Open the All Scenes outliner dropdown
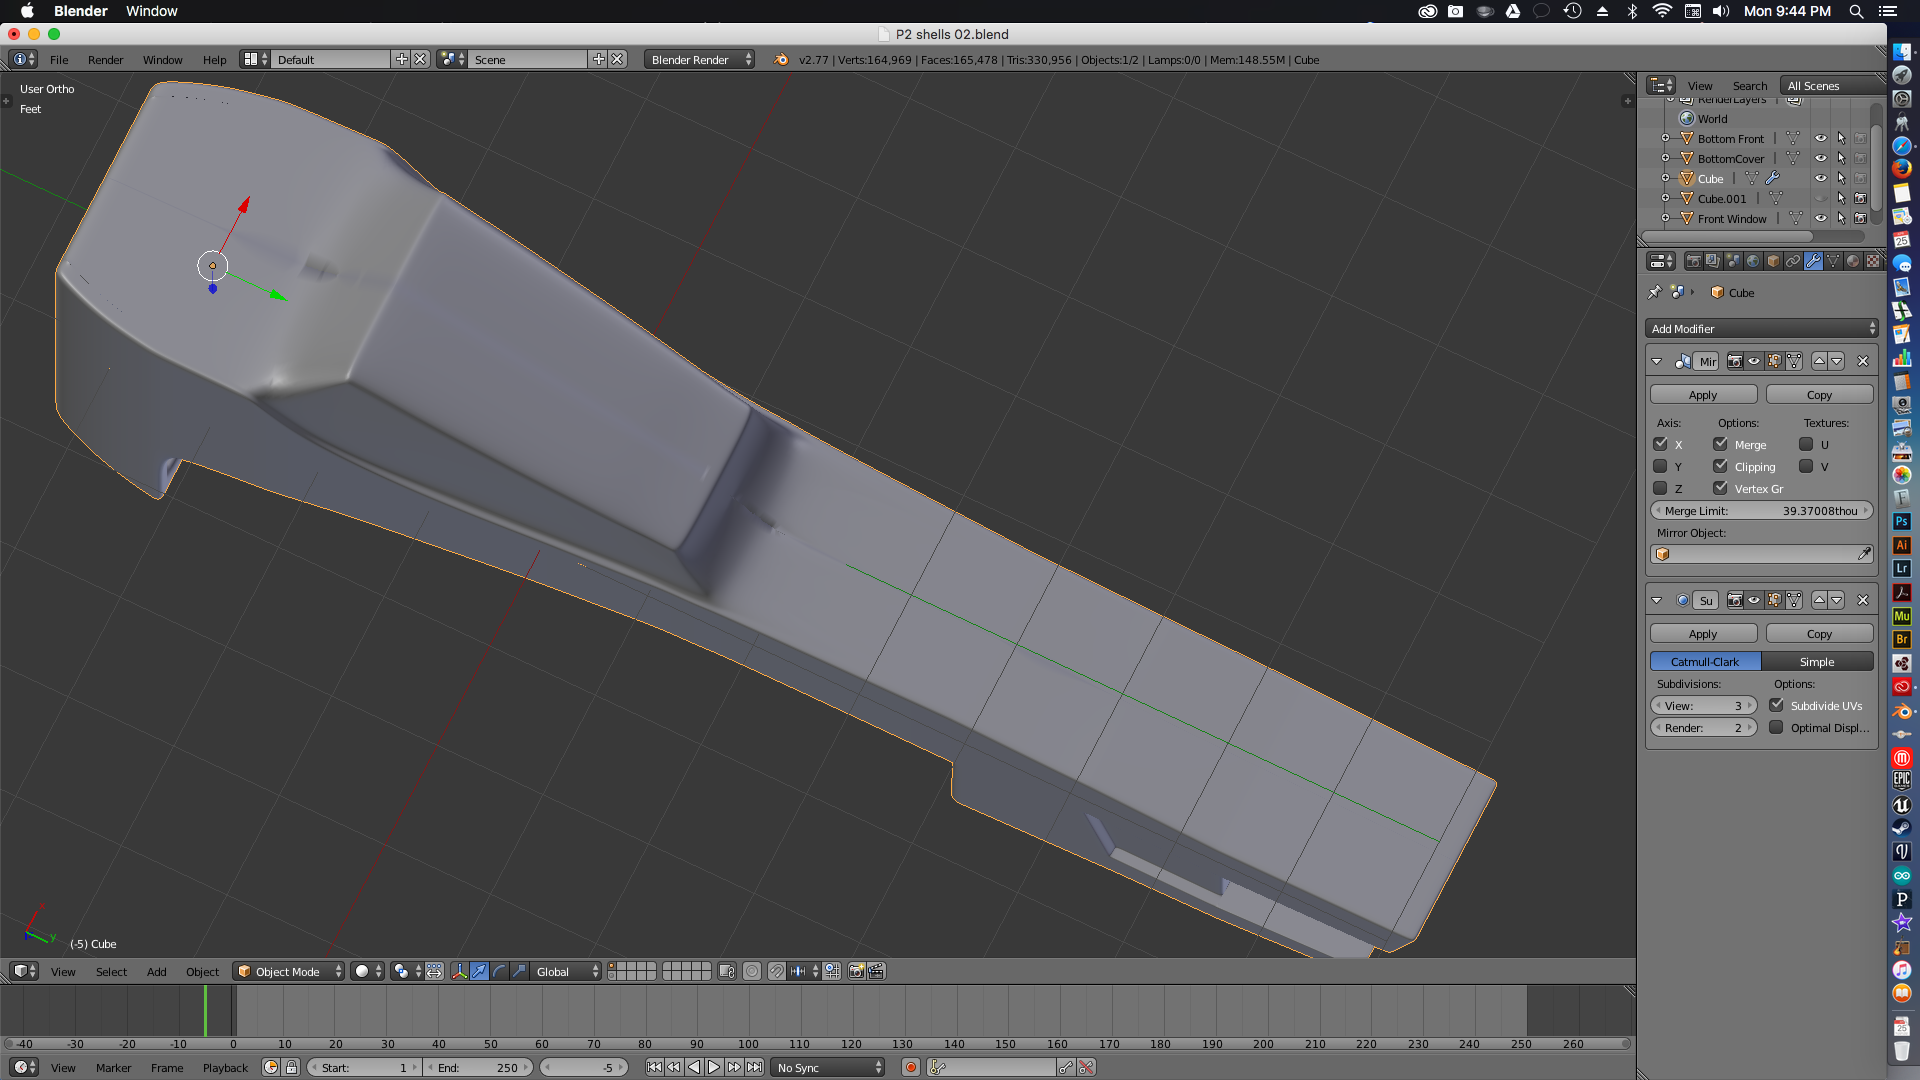This screenshot has width=1920, height=1080. coord(1834,85)
